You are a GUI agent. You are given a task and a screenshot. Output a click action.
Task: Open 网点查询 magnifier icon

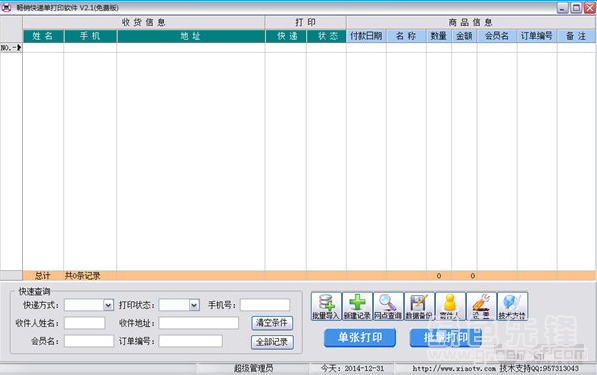pos(388,306)
